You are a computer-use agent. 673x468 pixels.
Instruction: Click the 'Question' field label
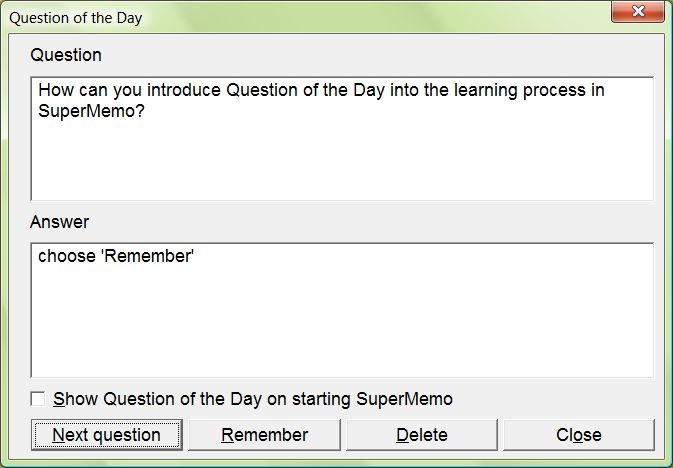pyautogui.click(x=66, y=54)
